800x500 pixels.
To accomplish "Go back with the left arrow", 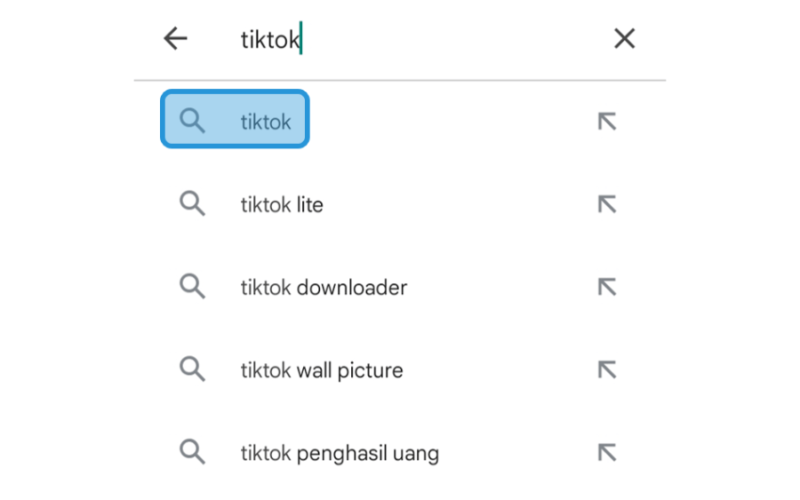I will click(x=176, y=38).
